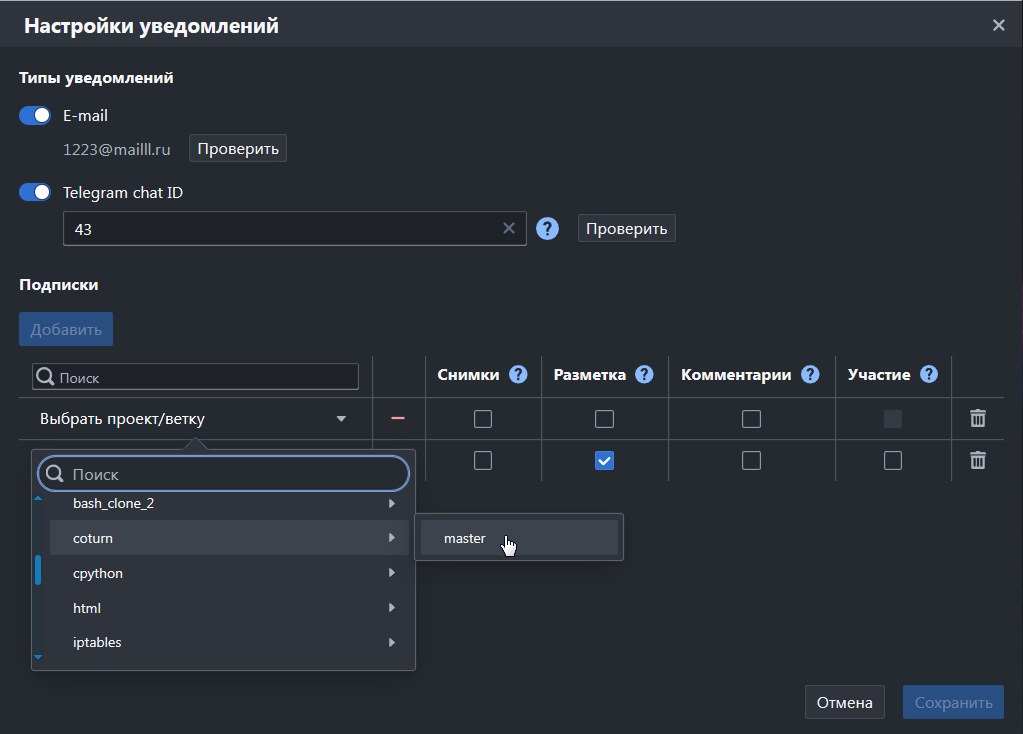
Task: Click the project list scrollbar thumb
Action: (x=38, y=570)
